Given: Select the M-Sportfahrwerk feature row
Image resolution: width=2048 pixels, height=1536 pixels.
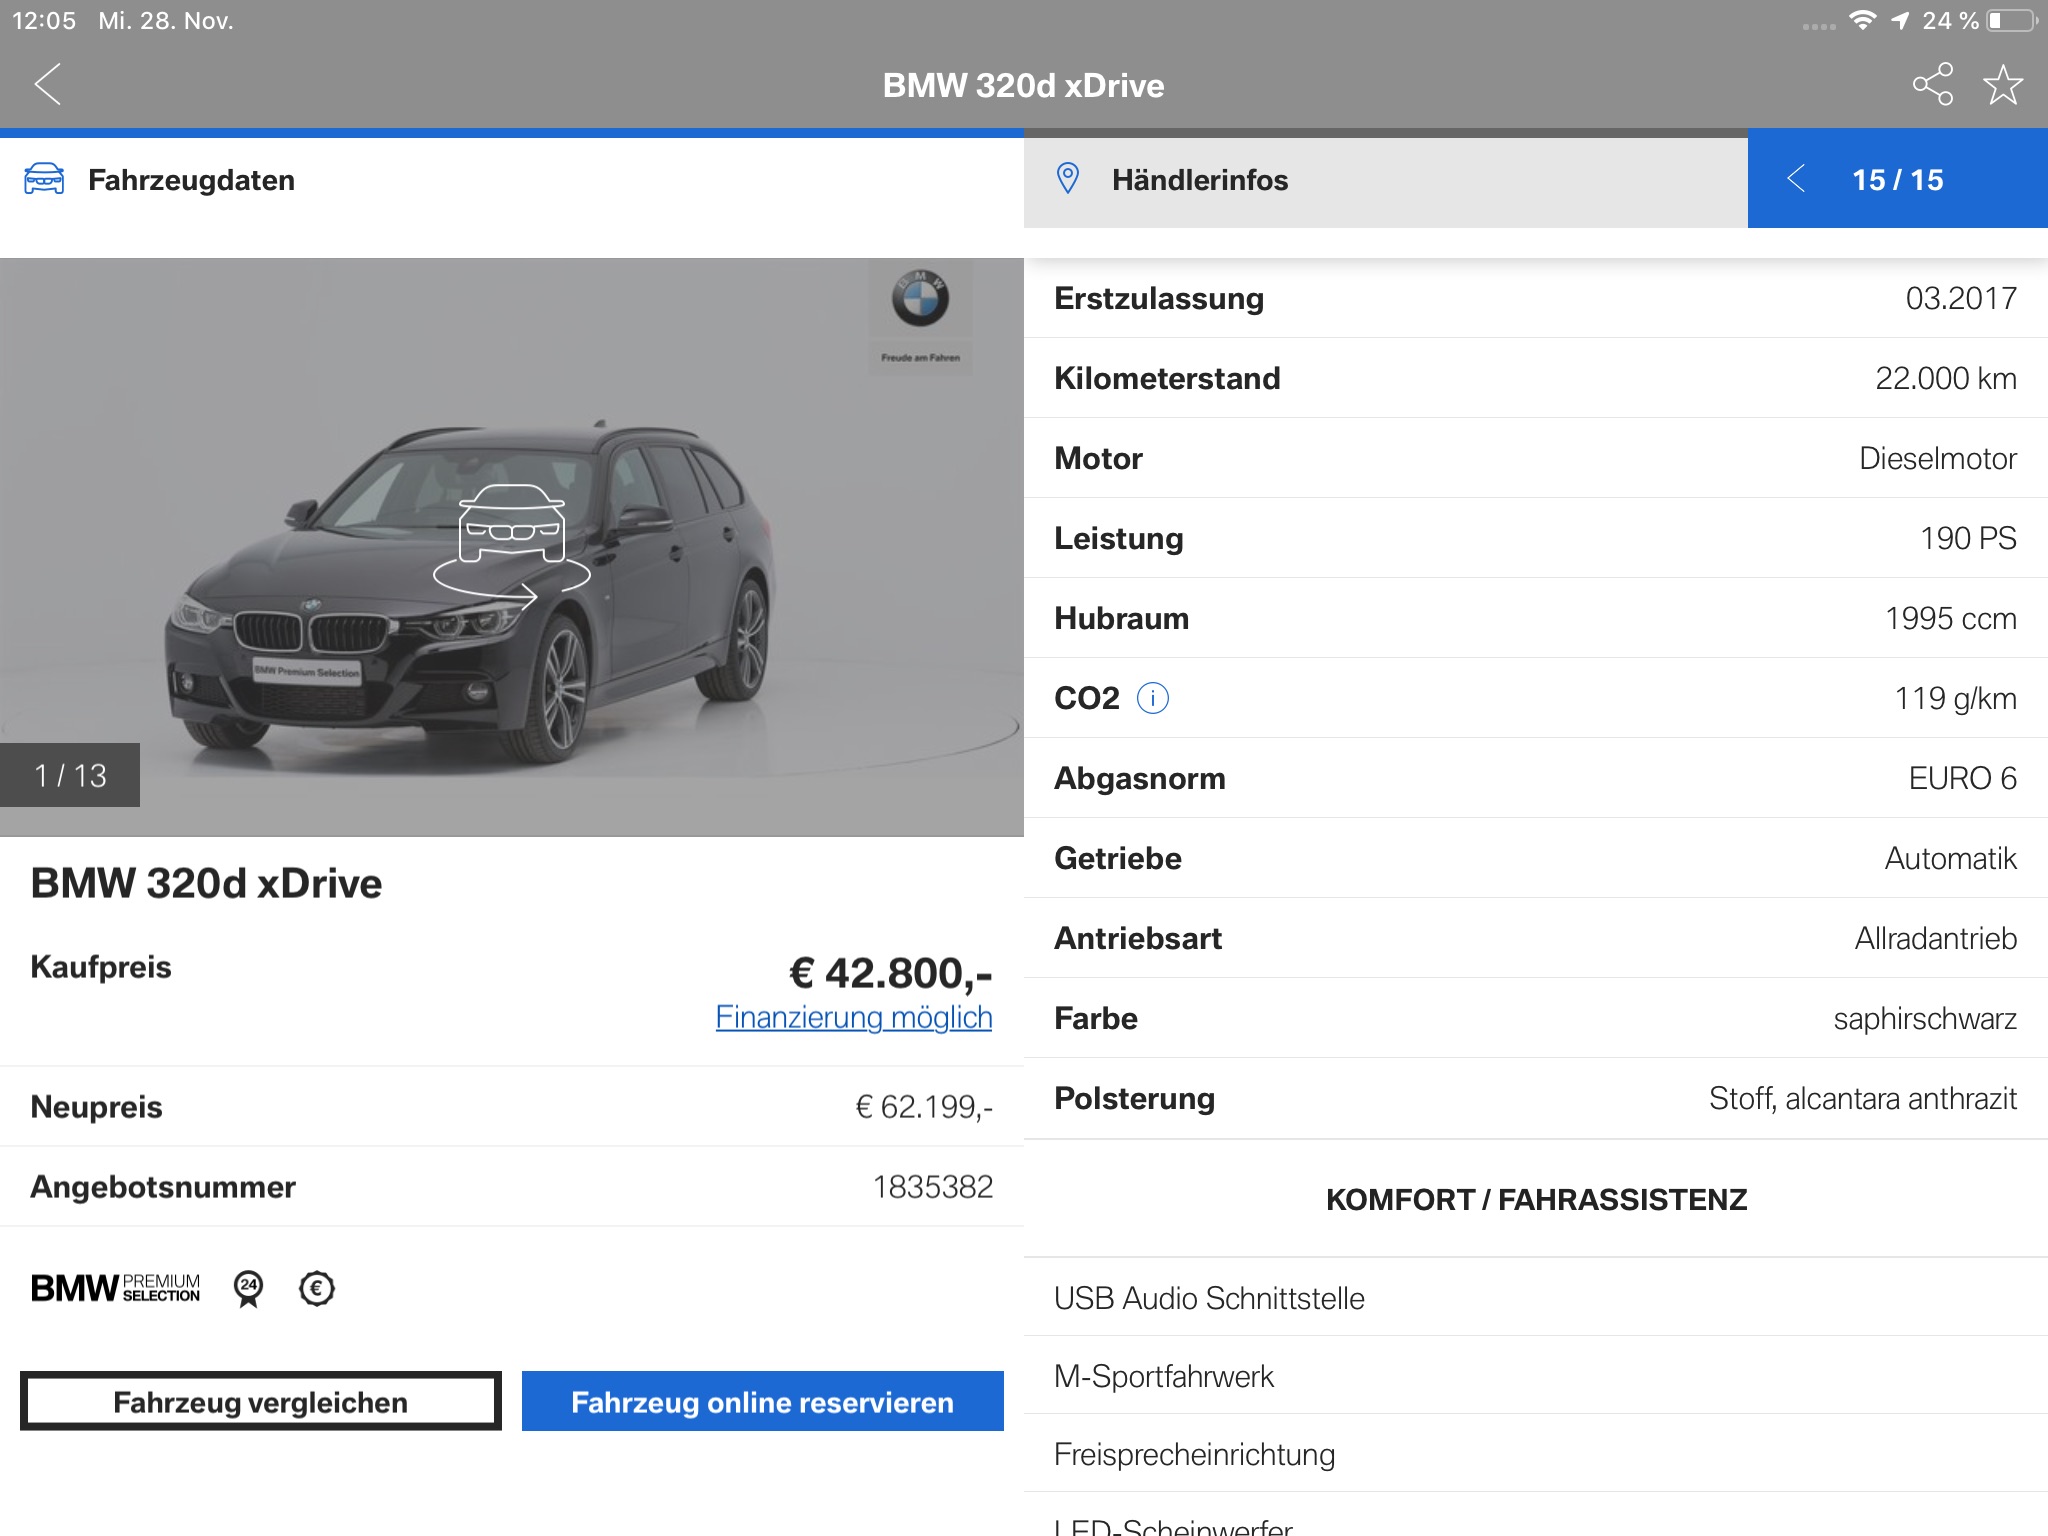Looking at the screenshot, I should [1164, 1376].
